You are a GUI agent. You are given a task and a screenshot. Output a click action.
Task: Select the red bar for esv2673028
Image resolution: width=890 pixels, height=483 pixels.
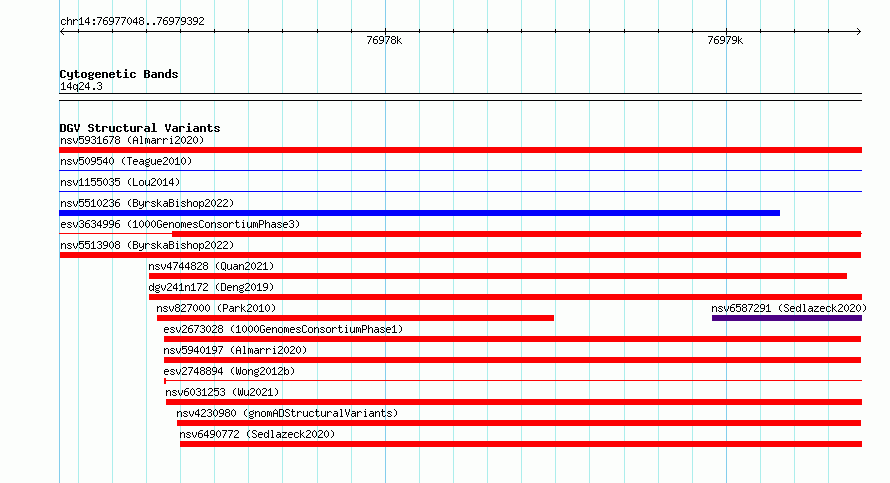pyautogui.click(x=513, y=339)
